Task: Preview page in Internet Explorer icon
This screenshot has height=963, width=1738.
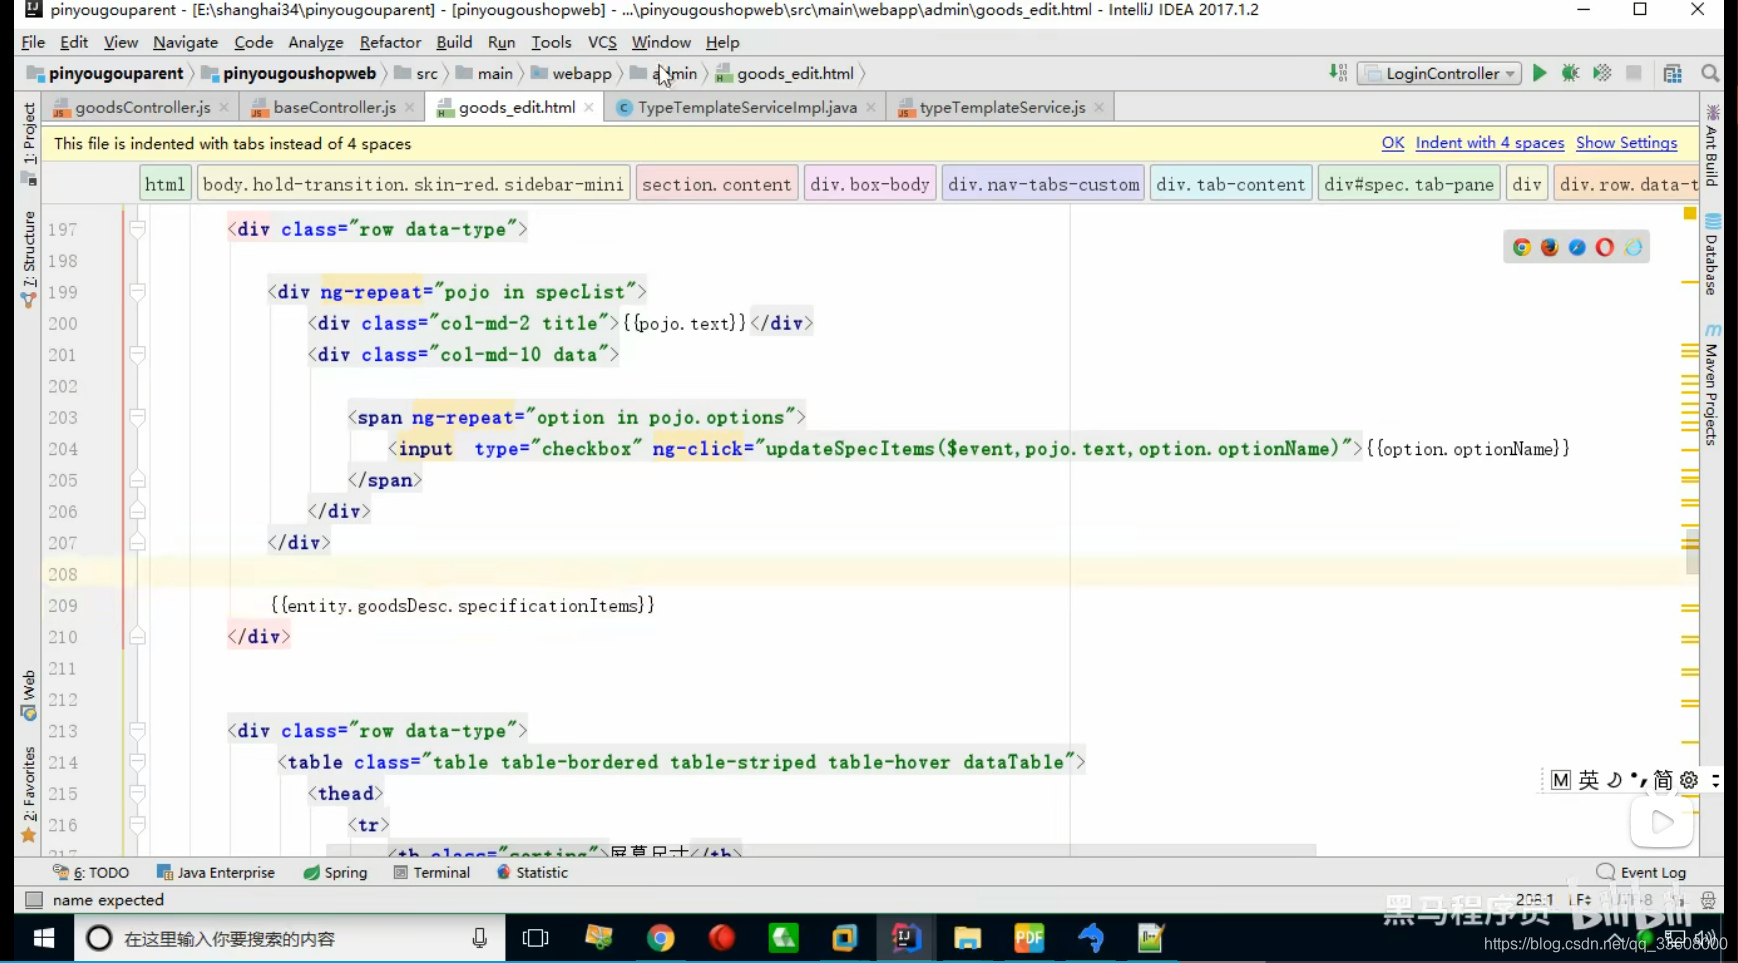Action: (1633, 247)
